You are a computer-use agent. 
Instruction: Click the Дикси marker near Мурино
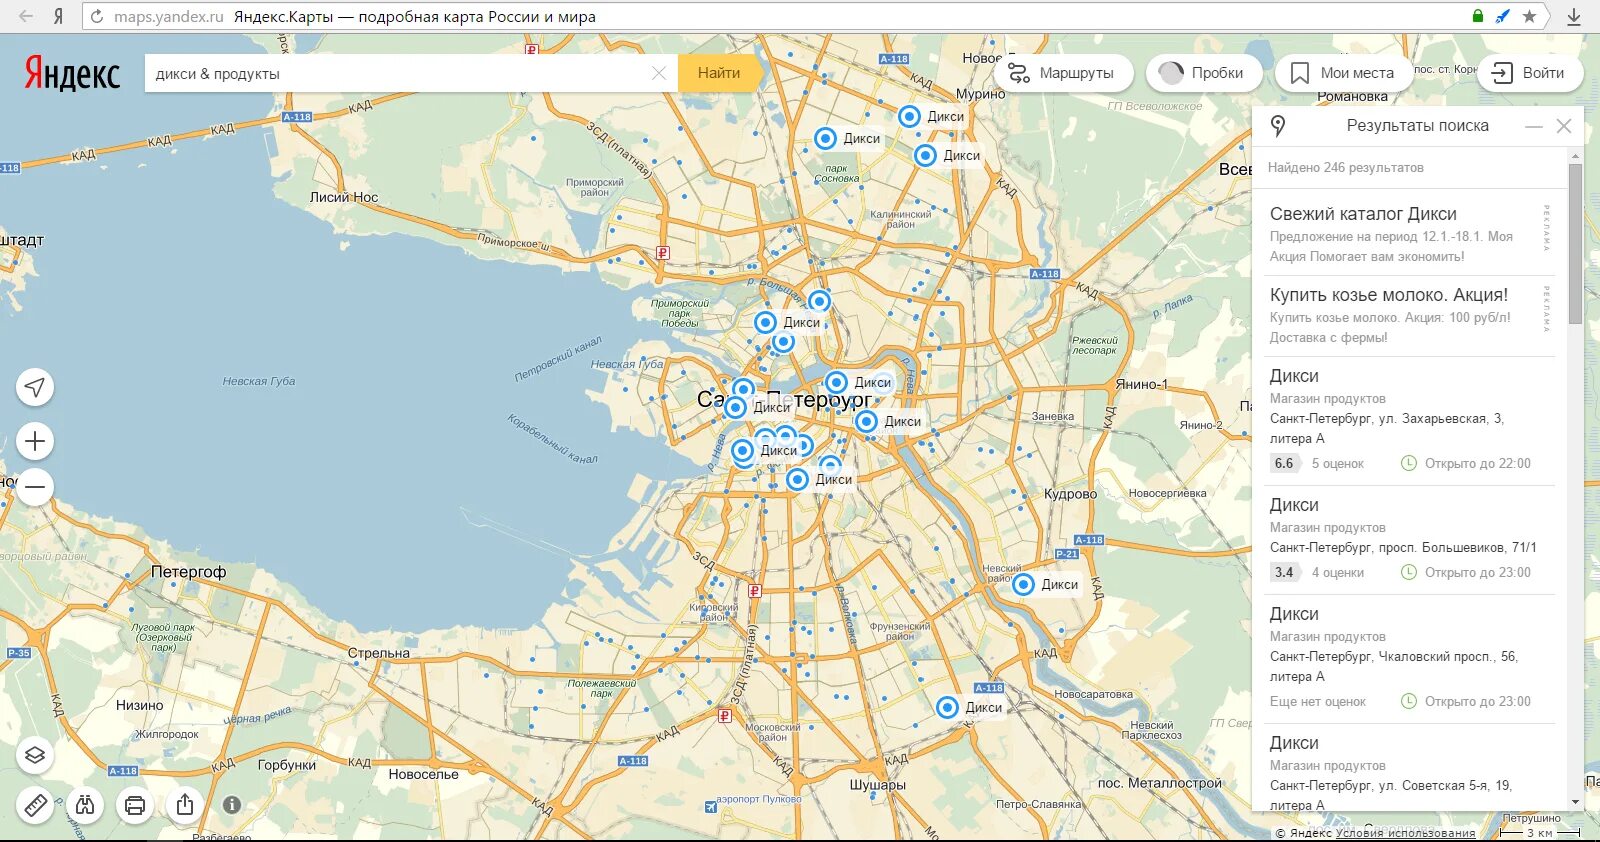pos(909,116)
